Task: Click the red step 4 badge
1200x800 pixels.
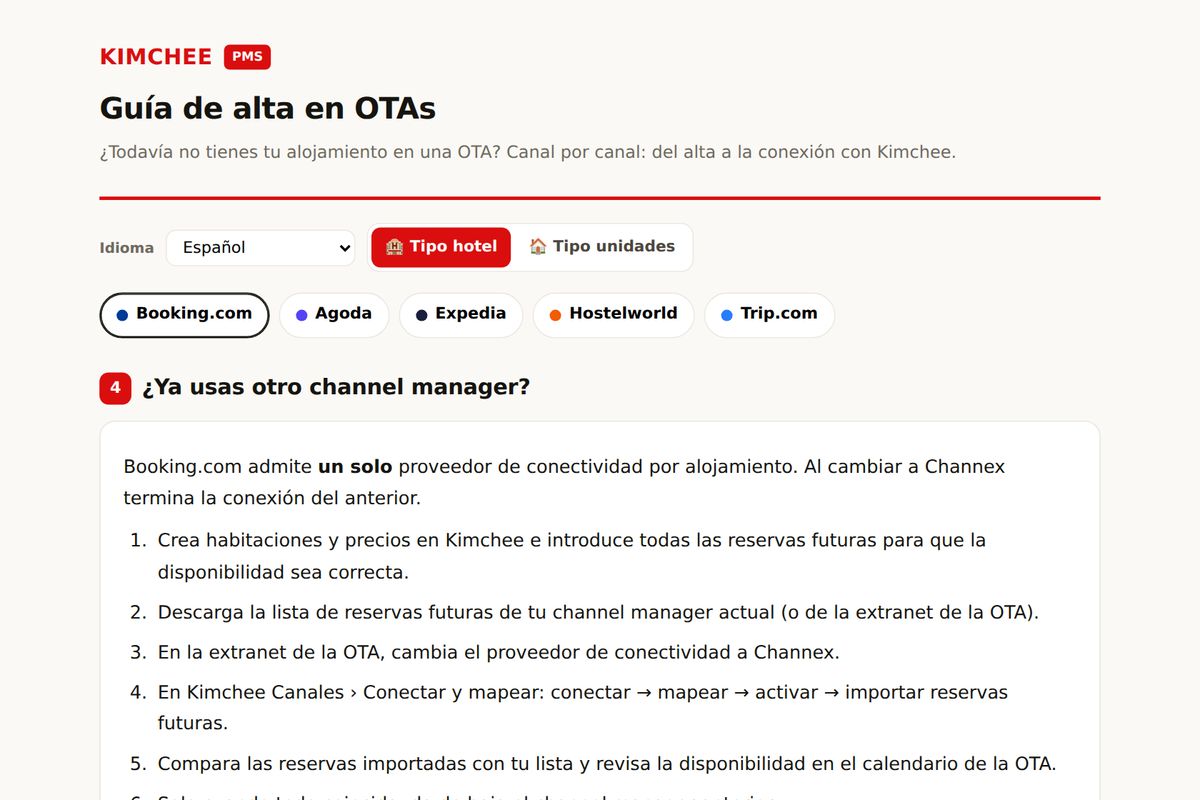Action: coord(115,388)
